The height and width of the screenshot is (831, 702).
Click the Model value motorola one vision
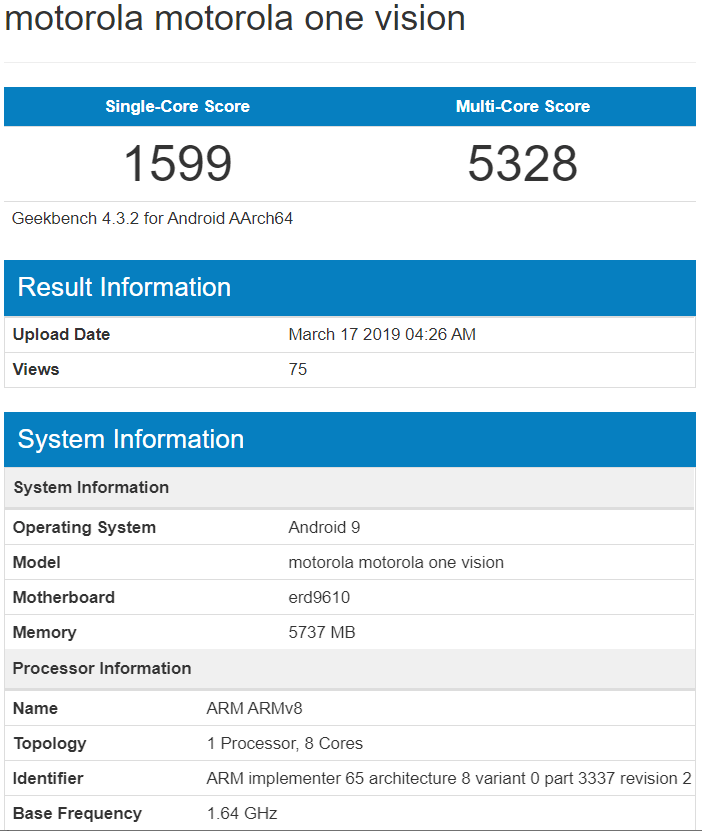[x=396, y=562]
